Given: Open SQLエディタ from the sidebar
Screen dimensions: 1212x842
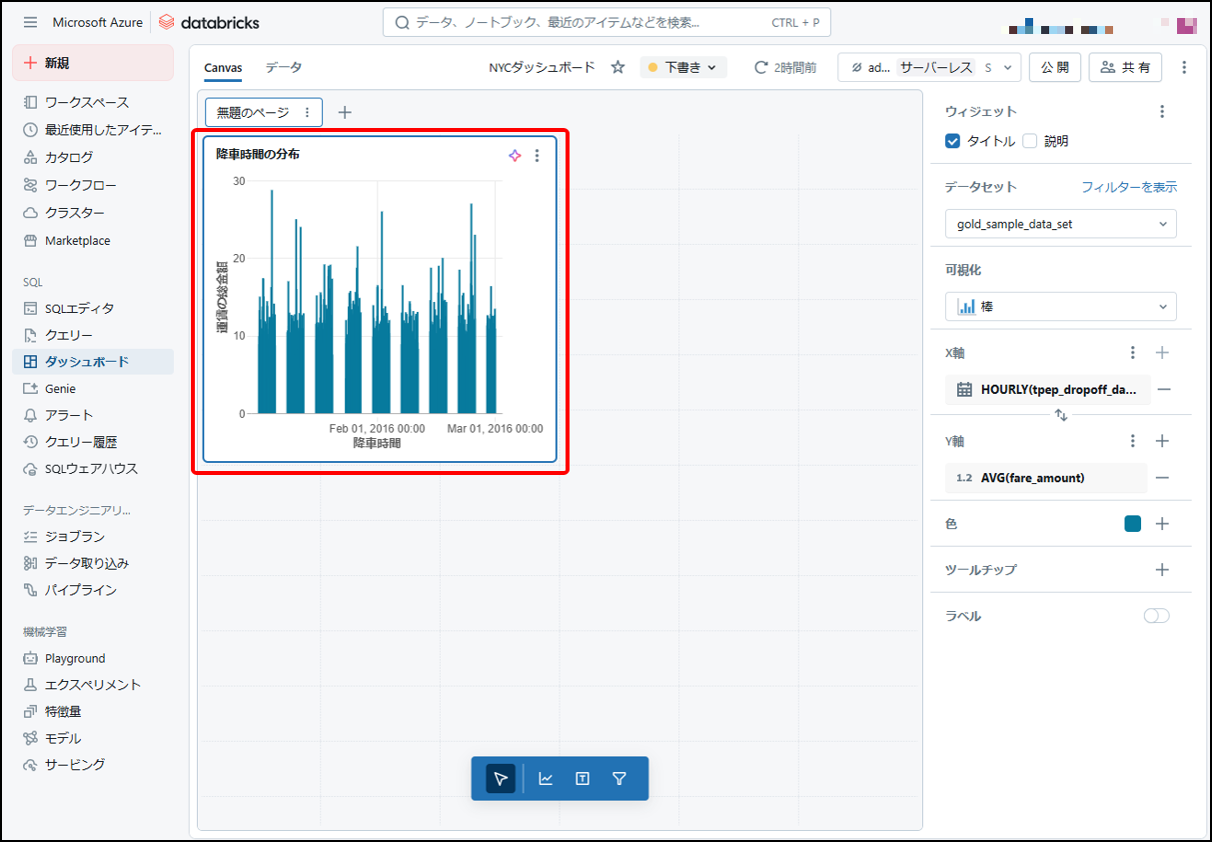Looking at the screenshot, I should (x=79, y=308).
